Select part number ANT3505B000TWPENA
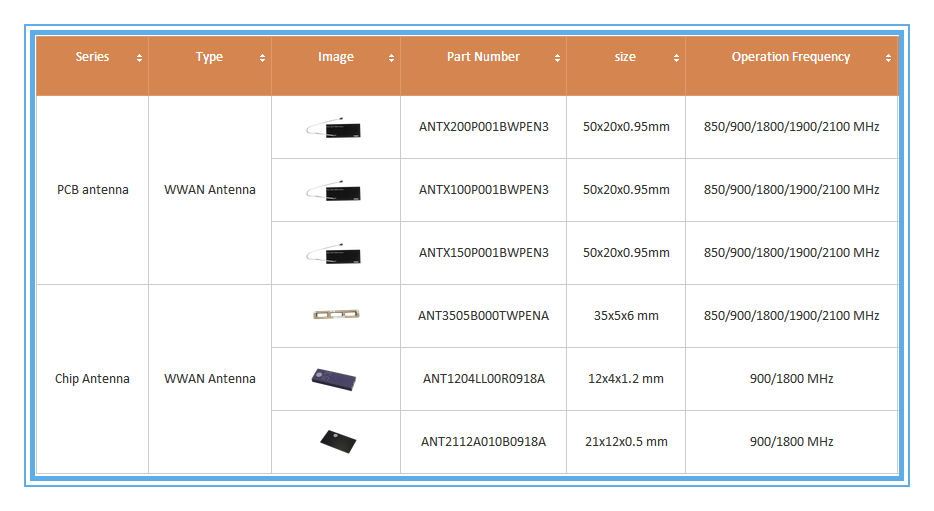This screenshot has width=934, height=511. point(483,316)
